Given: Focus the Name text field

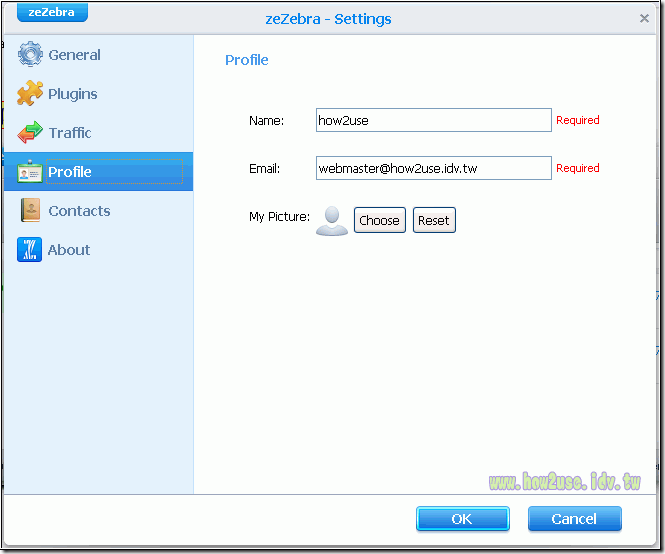Looking at the screenshot, I should click(433, 120).
